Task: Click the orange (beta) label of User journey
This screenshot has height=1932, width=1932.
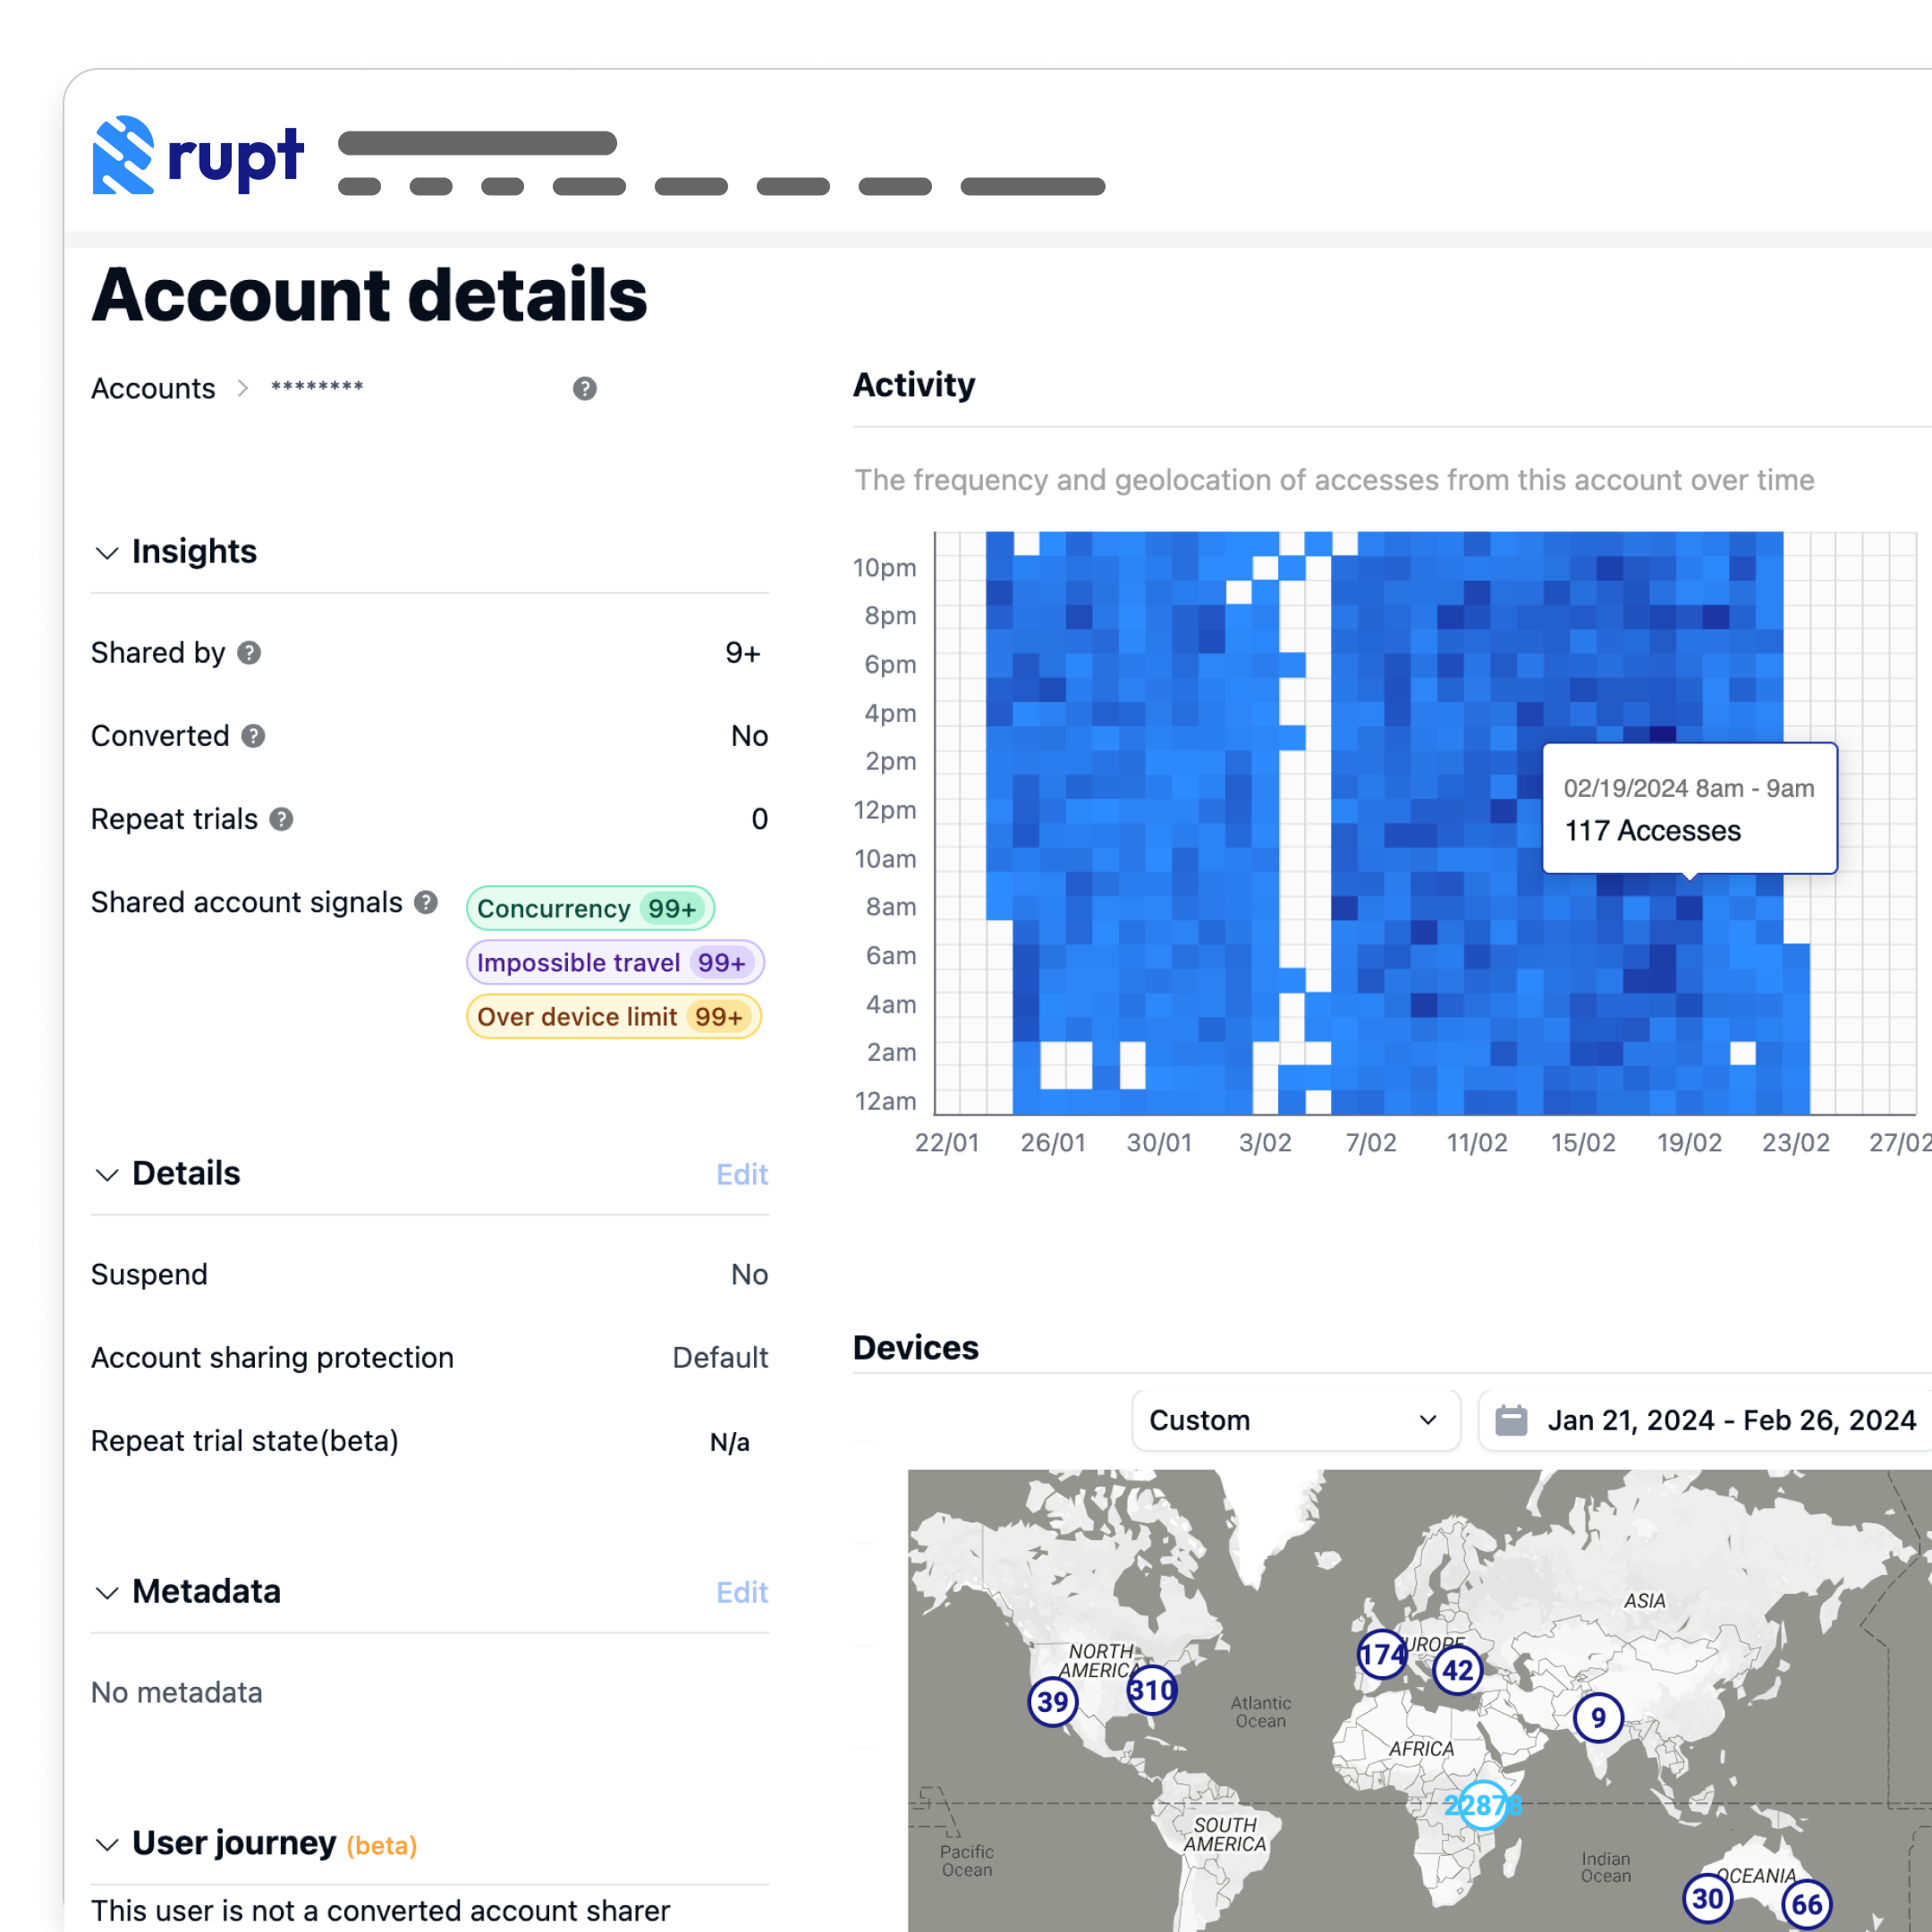Action: tap(382, 1845)
